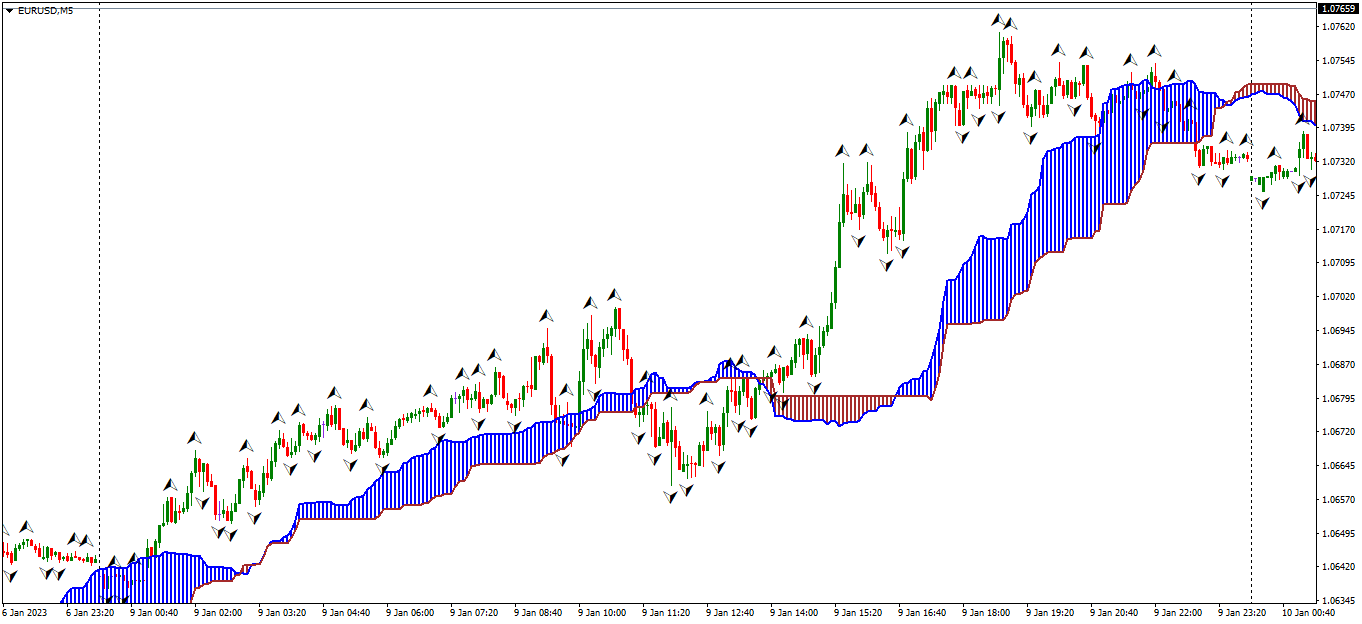Select price level 1.06945 on the scale
1362x624 pixels.
[x=1338, y=330]
